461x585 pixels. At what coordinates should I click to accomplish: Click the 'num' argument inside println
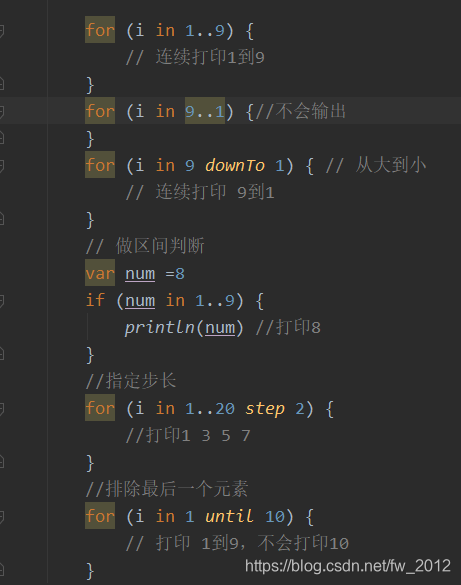tap(220, 328)
